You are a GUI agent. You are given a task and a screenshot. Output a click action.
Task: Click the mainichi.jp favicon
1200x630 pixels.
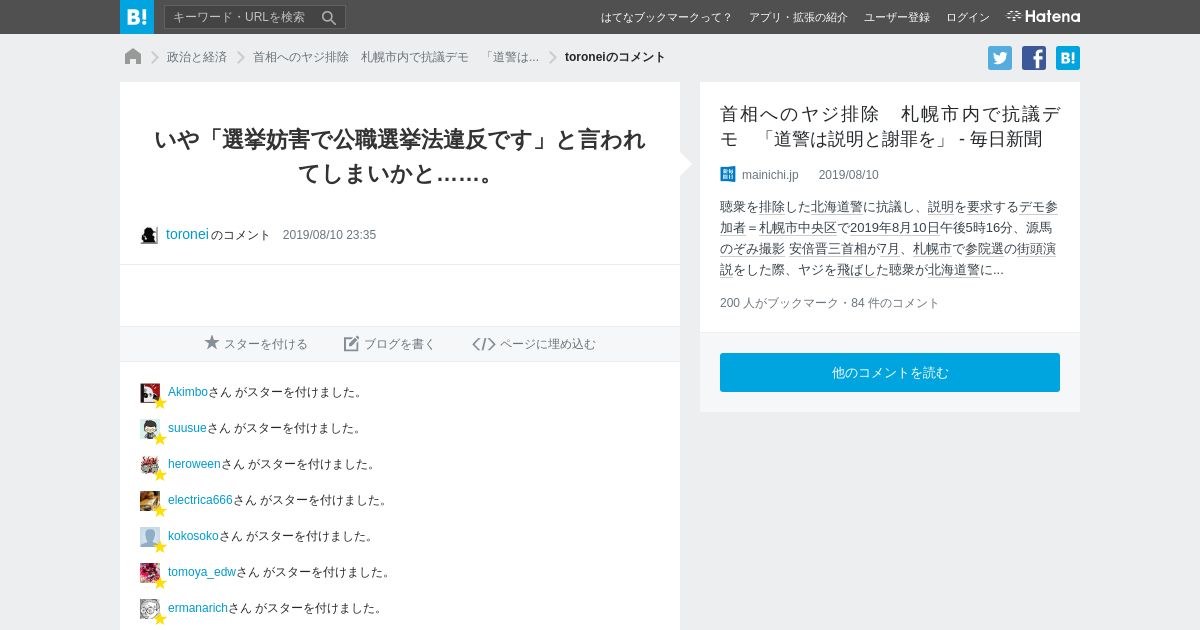(728, 174)
